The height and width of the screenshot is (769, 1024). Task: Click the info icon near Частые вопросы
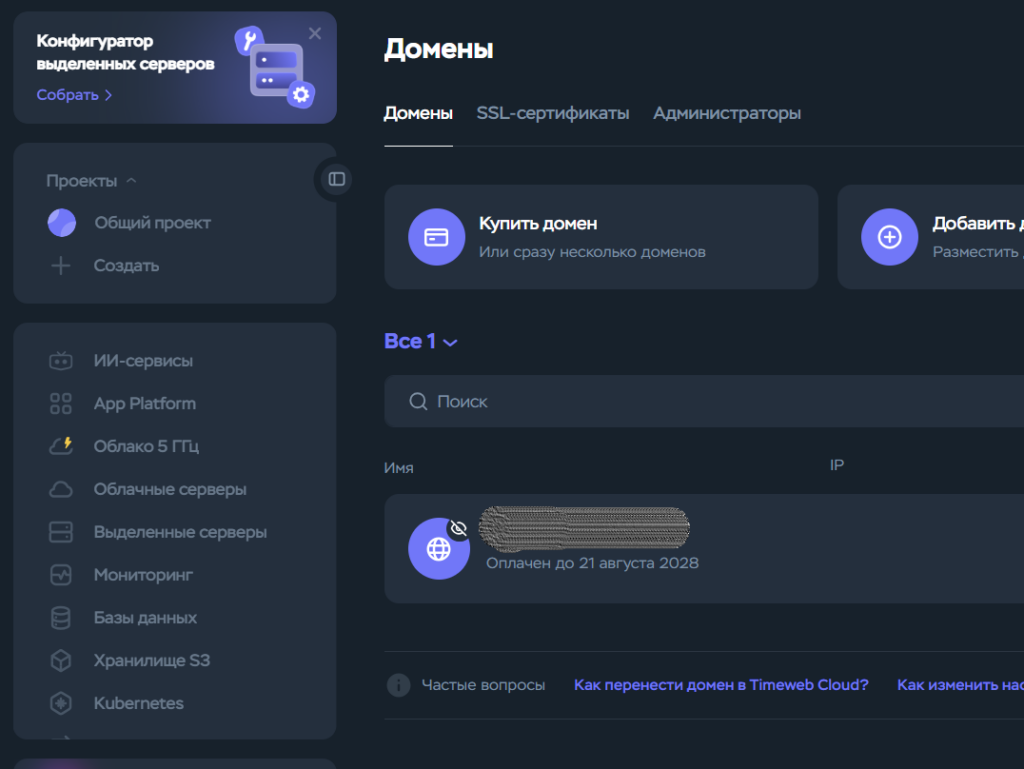(x=398, y=685)
